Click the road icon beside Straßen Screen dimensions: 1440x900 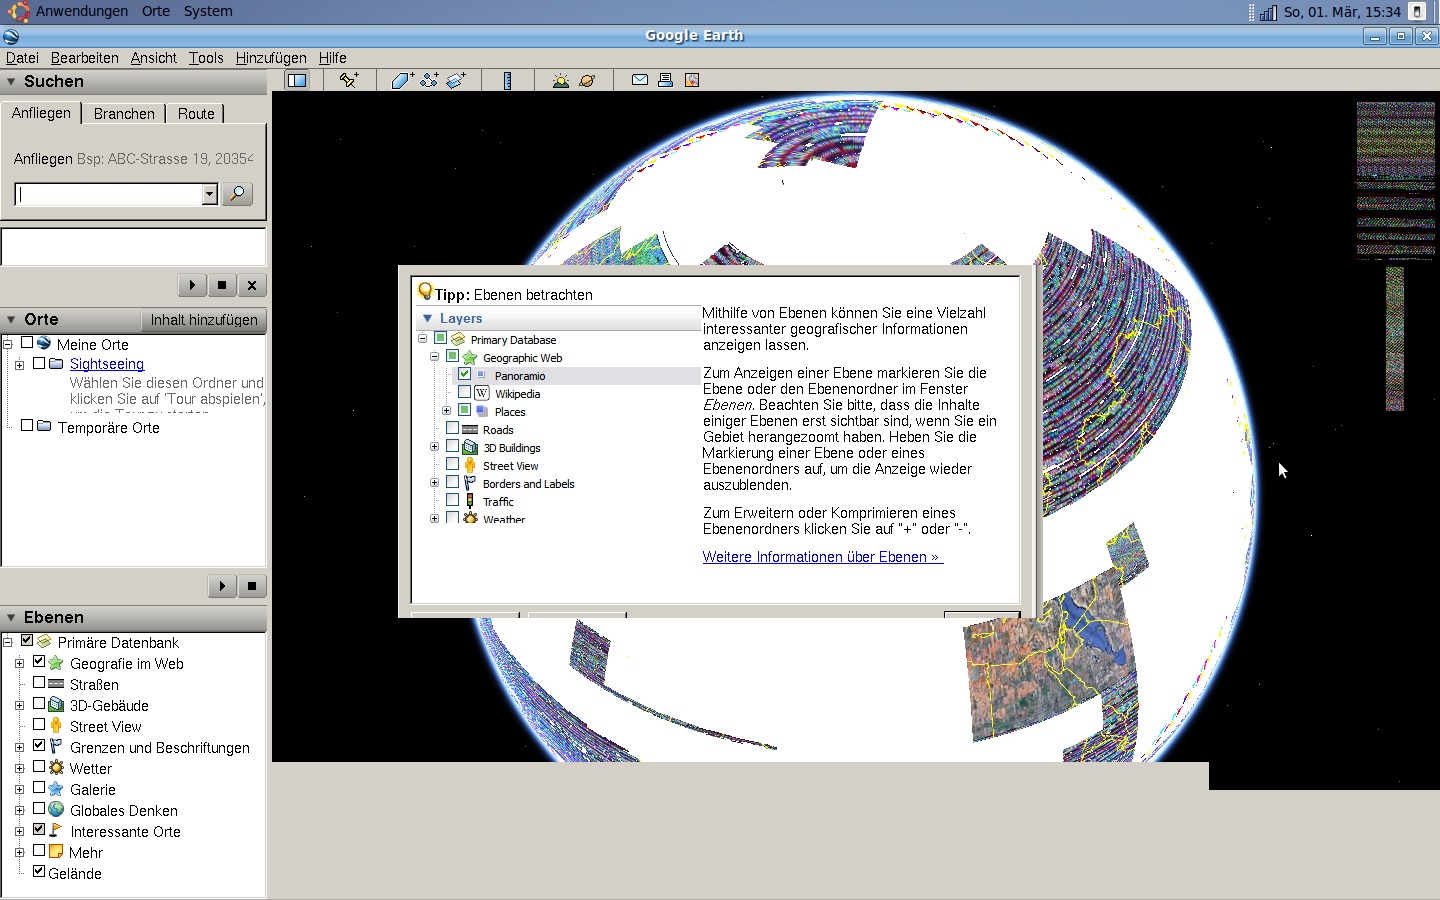[56, 684]
